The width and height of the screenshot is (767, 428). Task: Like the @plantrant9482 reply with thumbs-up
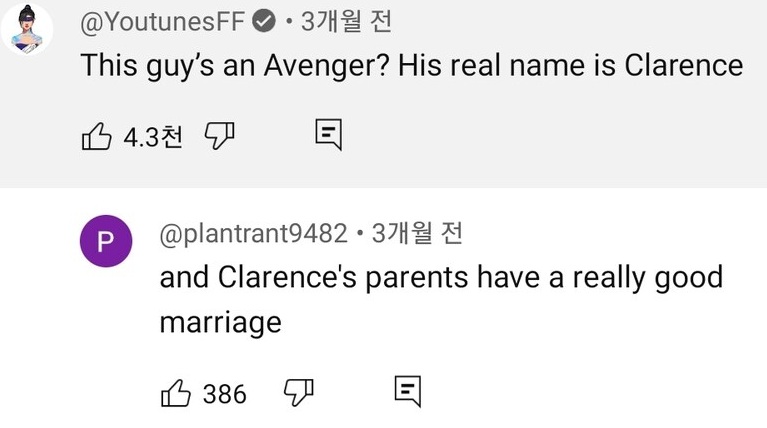click(x=175, y=393)
